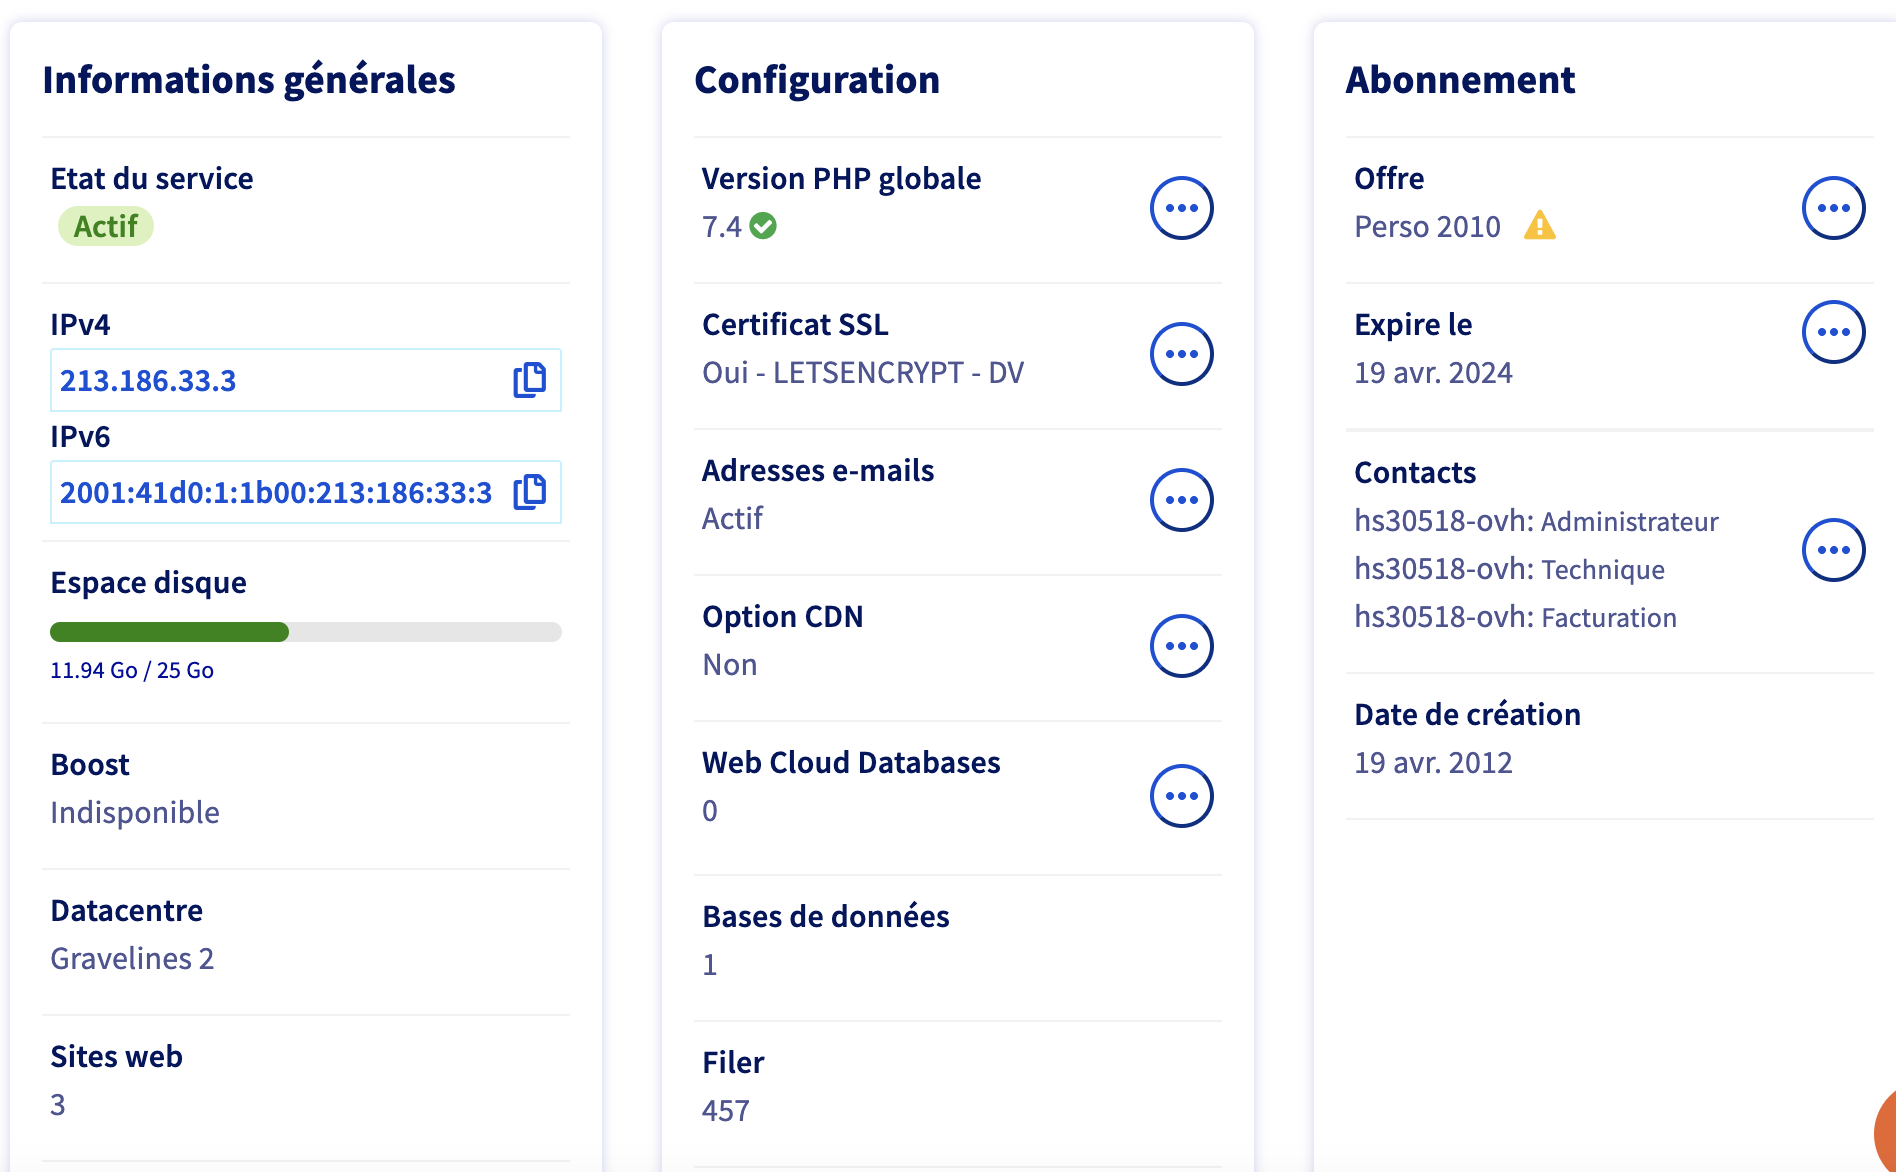Click the hs30518-ovh Facturation contact
Viewport: 1896px width, 1172px height.
1514,617
